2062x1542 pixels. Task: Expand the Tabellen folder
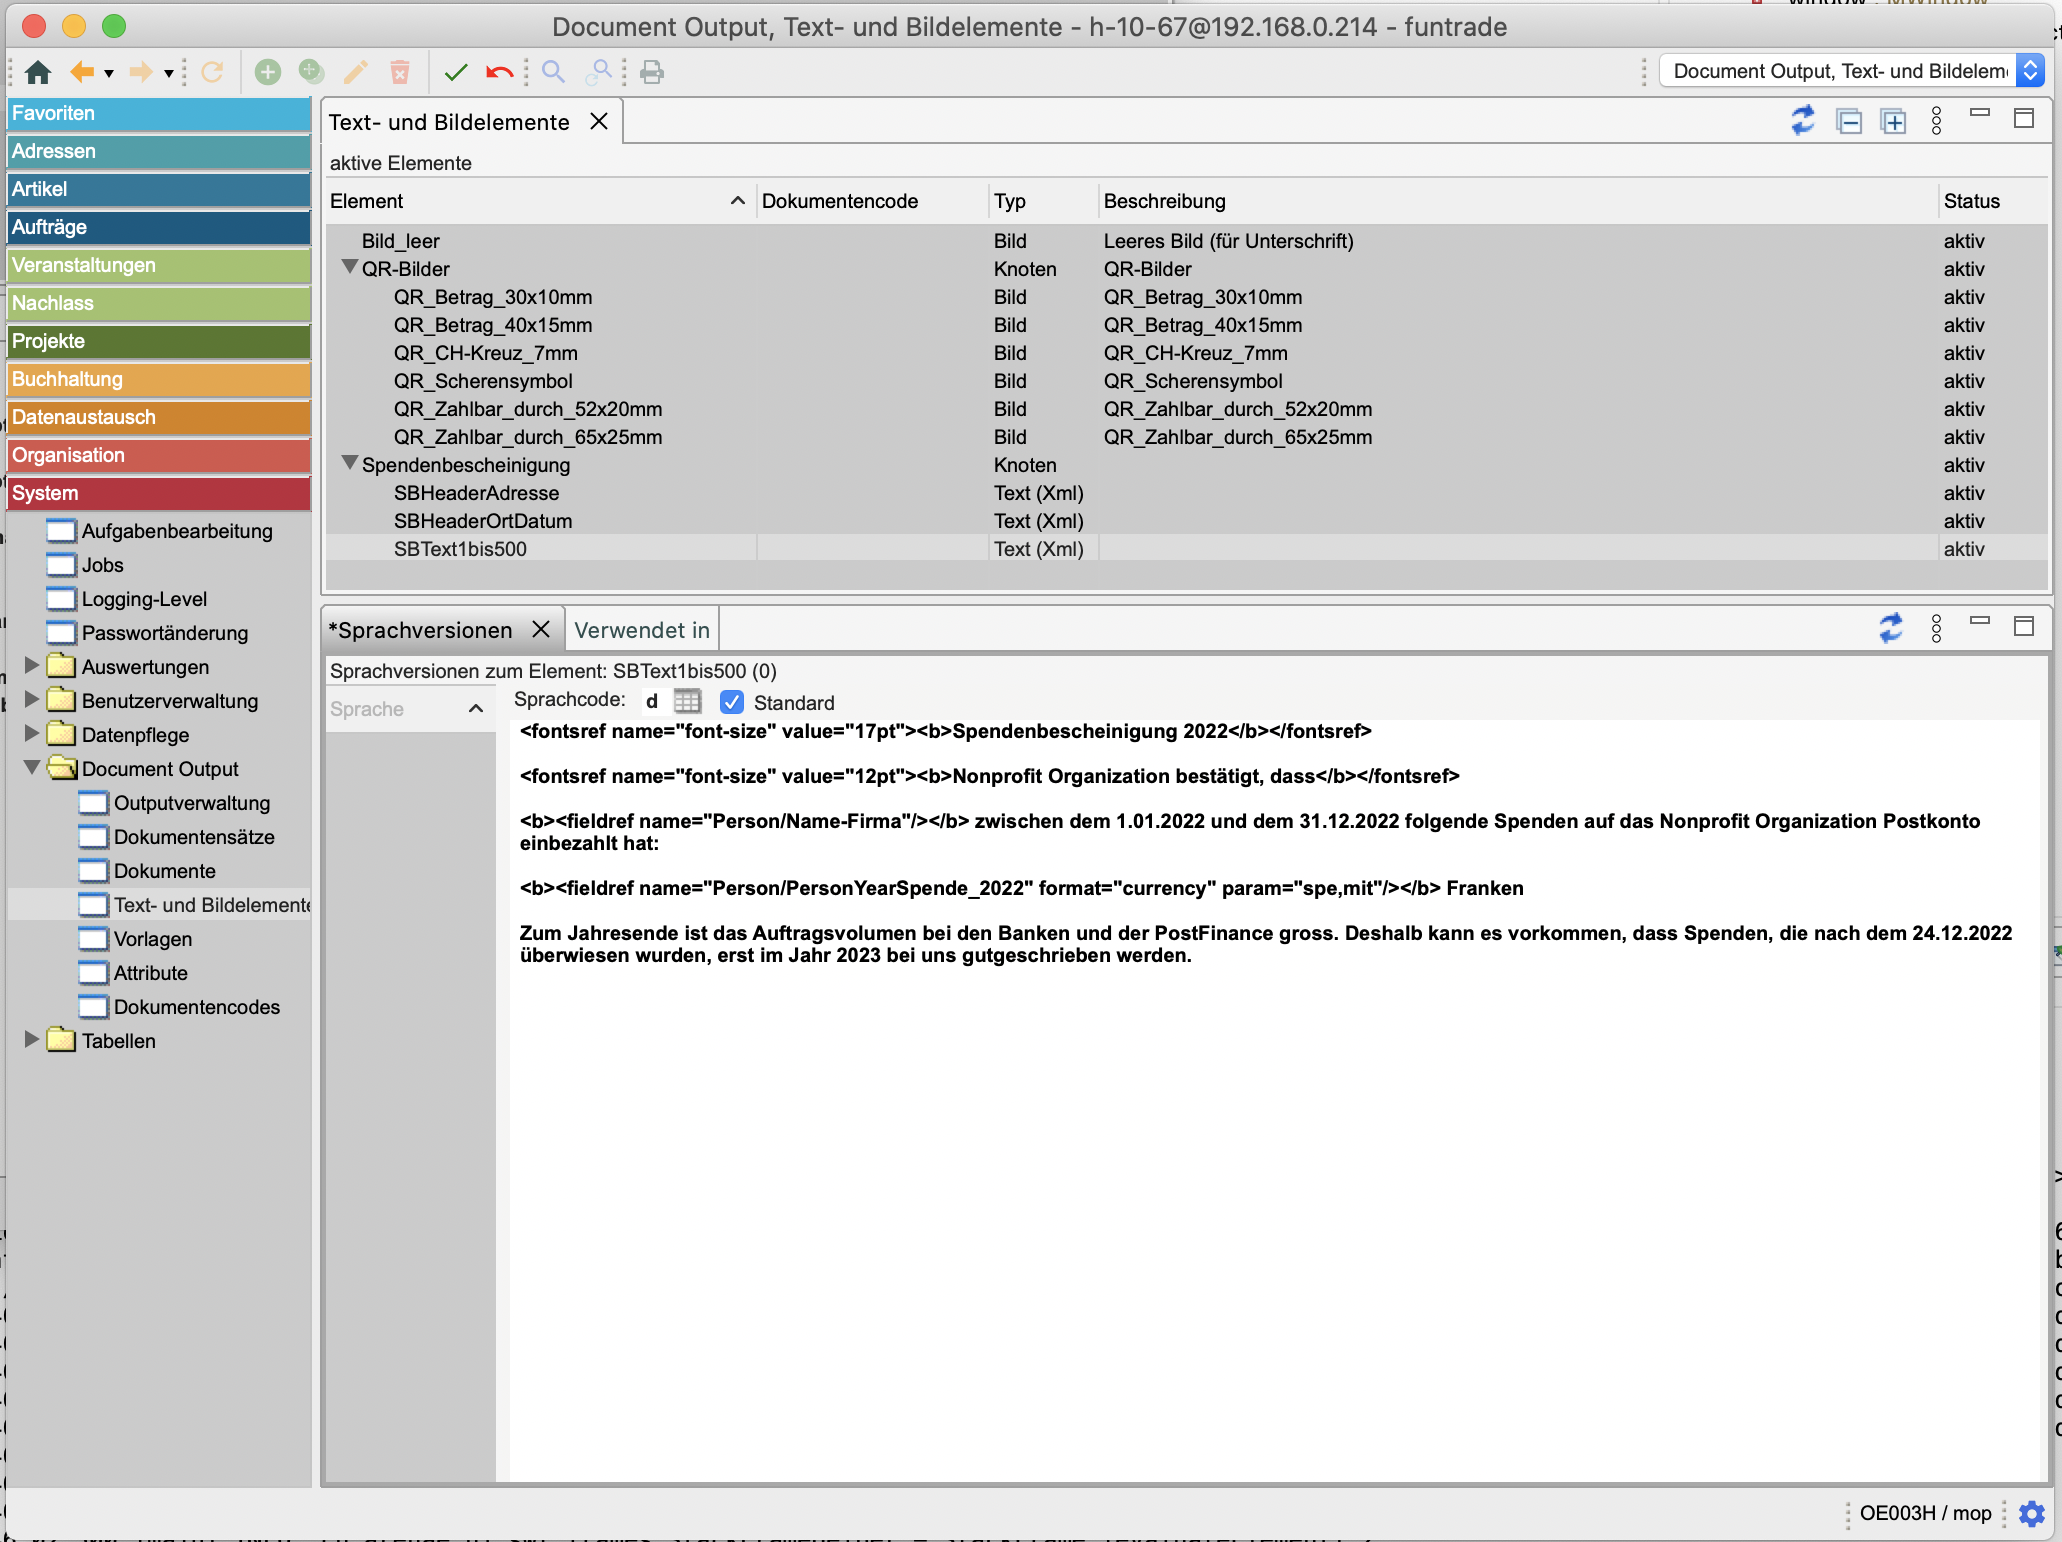pyautogui.click(x=32, y=1040)
